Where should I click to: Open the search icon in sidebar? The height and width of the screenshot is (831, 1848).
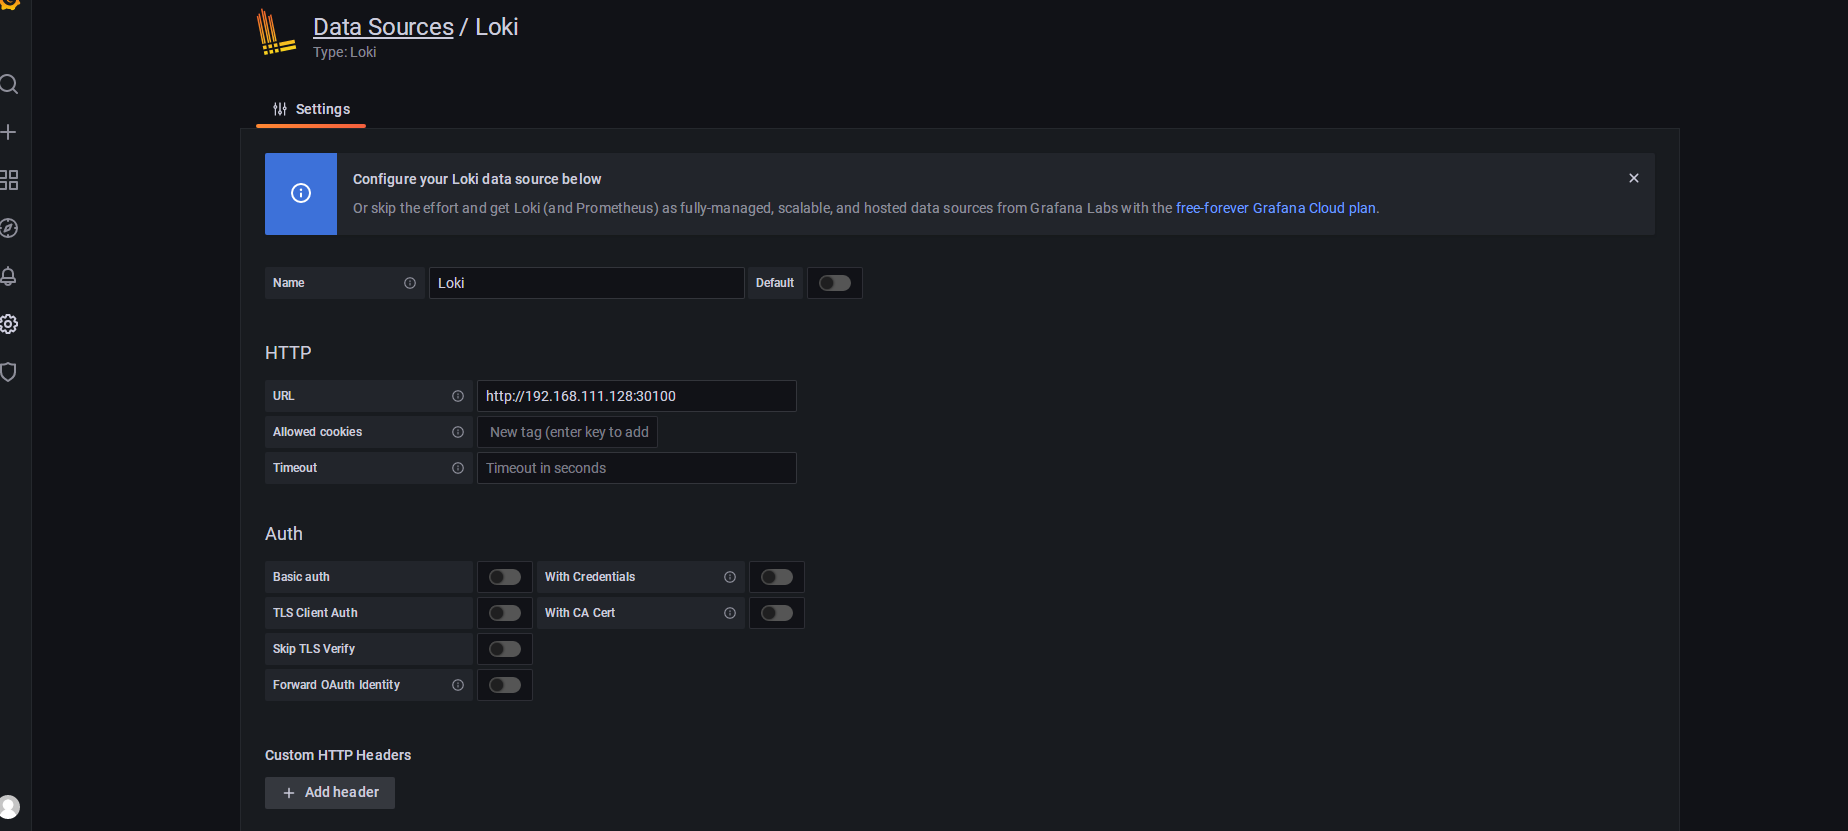(9, 84)
